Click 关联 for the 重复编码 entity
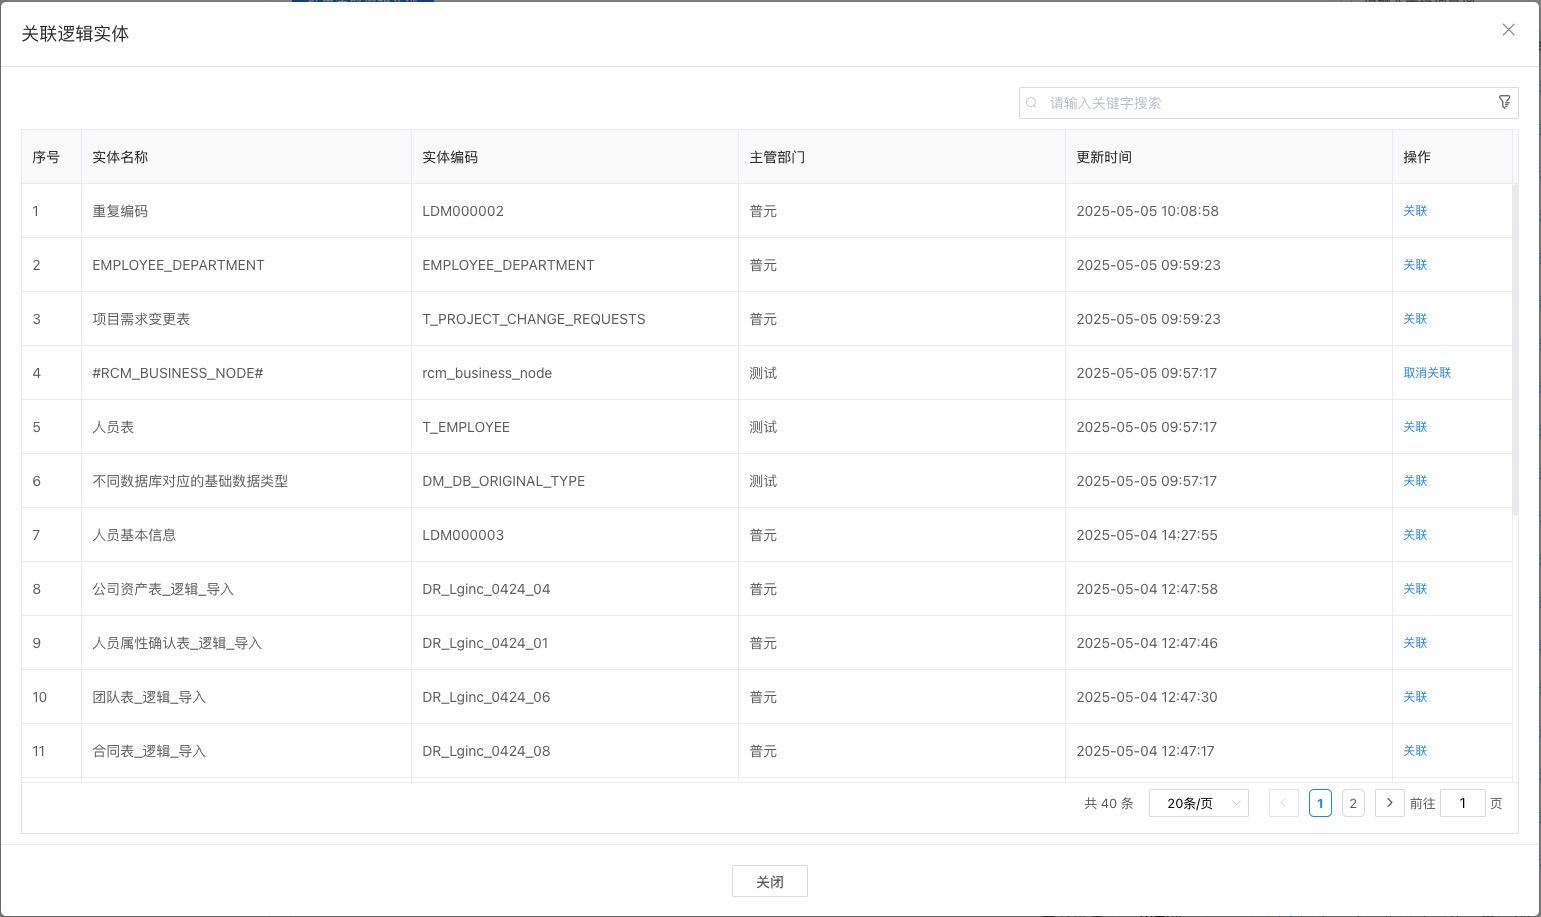Image resolution: width=1541 pixels, height=917 pixels. pos(1415,211)
